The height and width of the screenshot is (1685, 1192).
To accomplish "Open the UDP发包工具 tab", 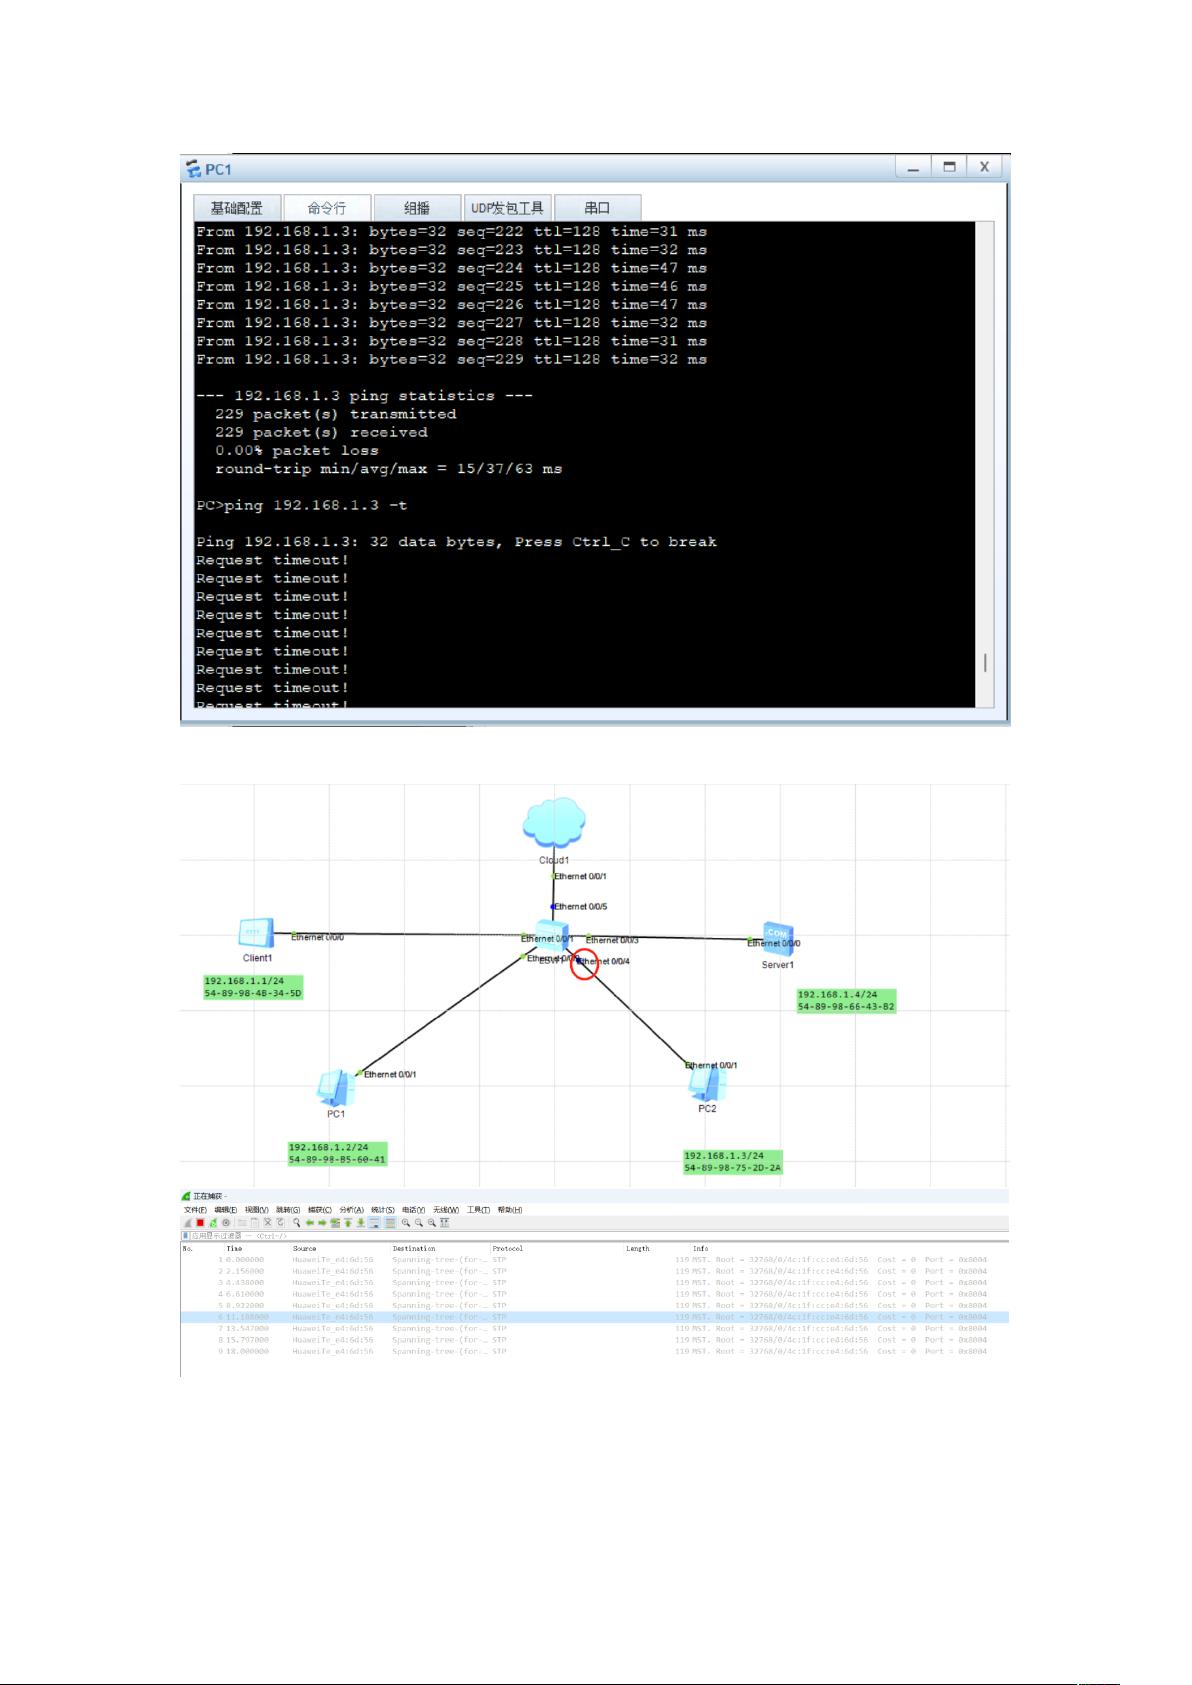I will (507, 208).
